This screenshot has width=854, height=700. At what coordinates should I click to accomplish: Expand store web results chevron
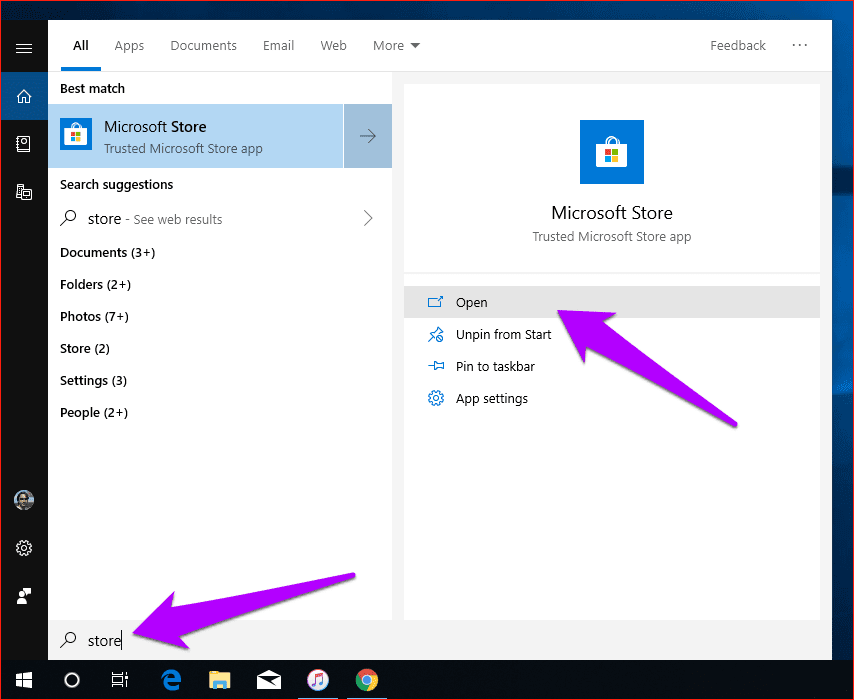click(368, 218)
